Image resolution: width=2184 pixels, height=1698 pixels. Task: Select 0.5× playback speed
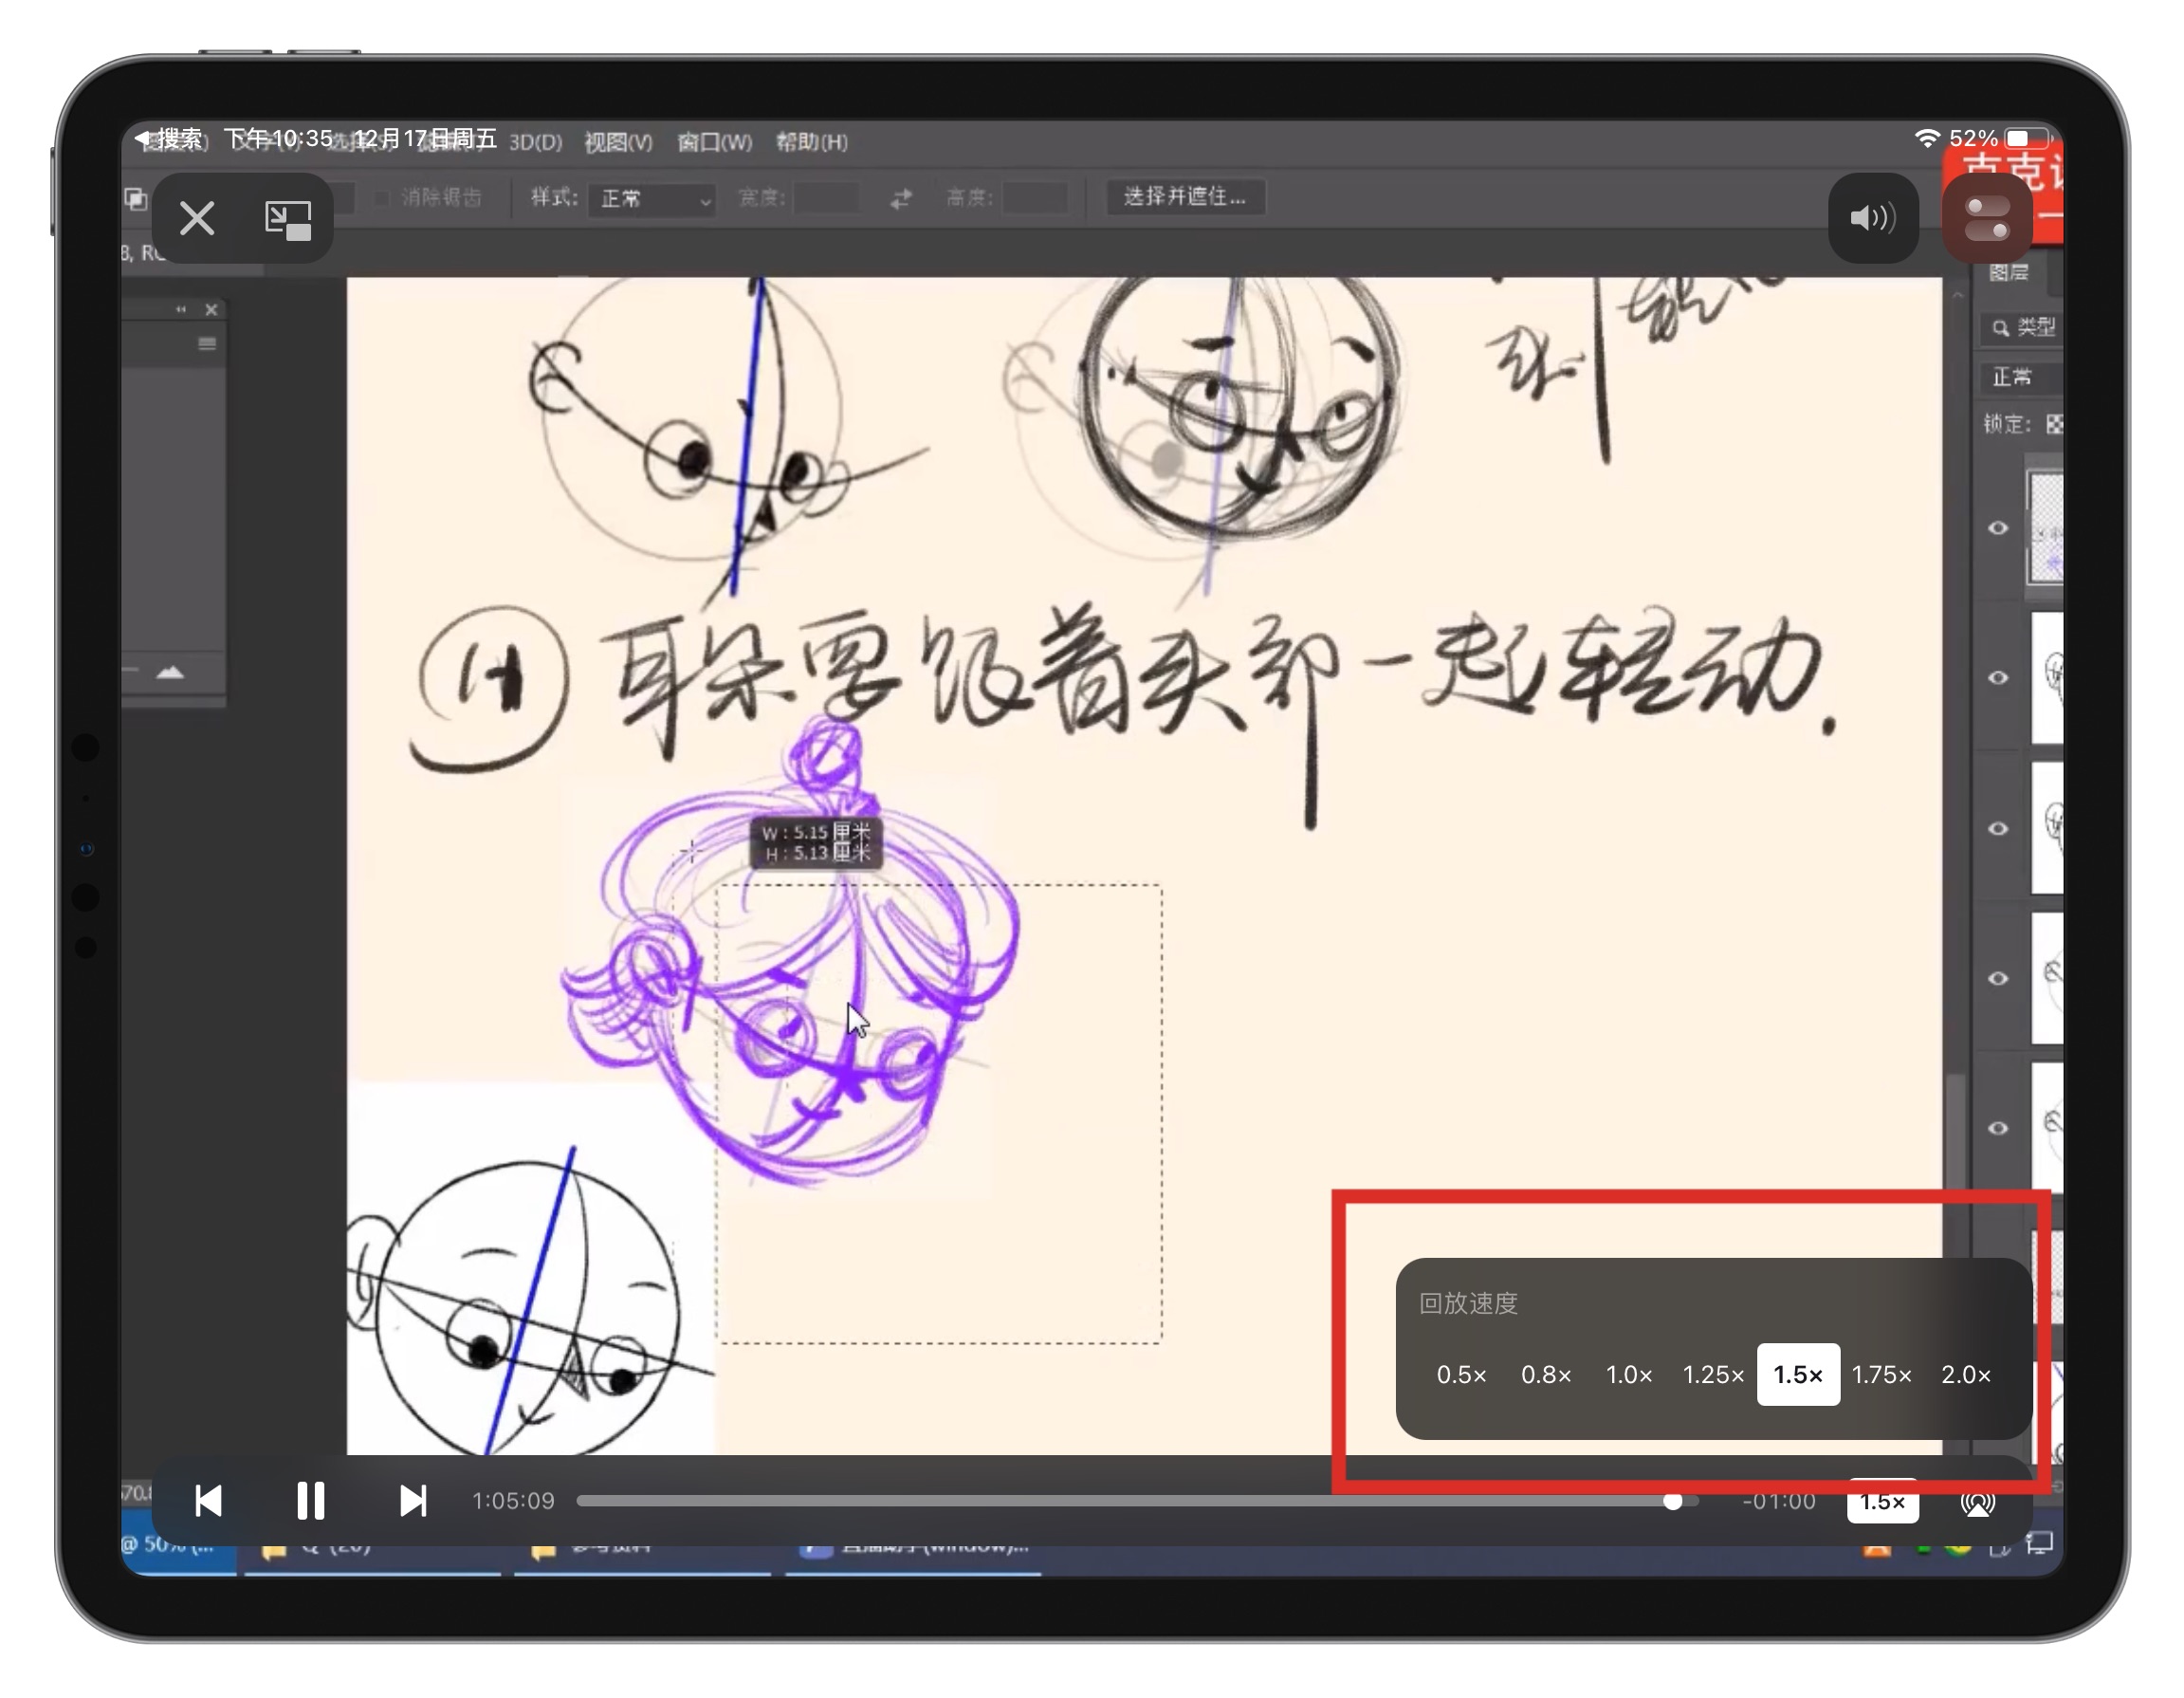pos(1461,1375)
